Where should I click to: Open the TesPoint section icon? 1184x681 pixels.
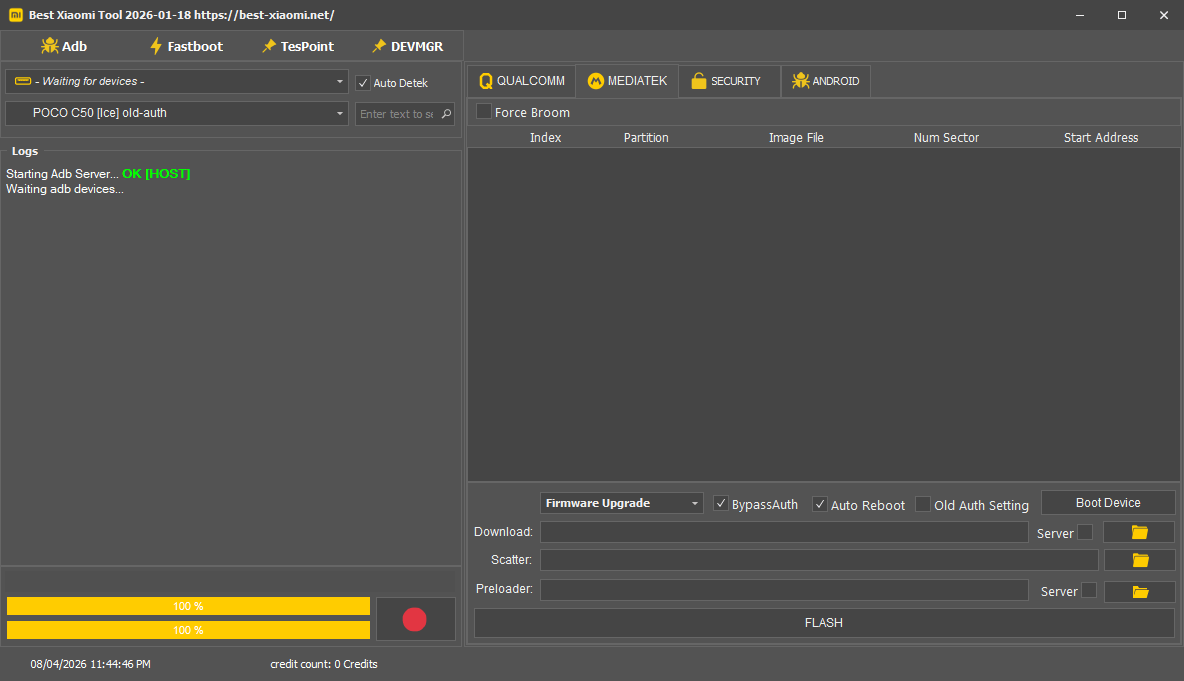pos(268,46)
